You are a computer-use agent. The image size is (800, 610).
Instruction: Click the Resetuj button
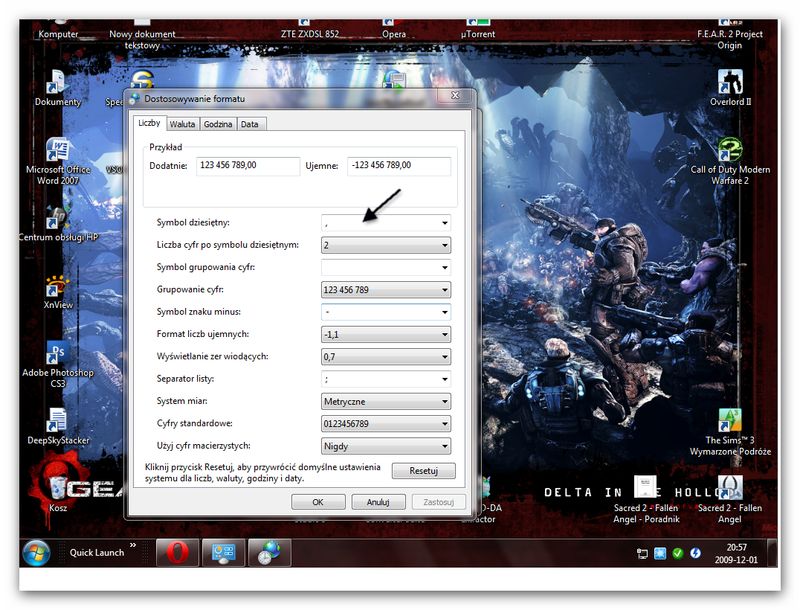tap(423, 471)
